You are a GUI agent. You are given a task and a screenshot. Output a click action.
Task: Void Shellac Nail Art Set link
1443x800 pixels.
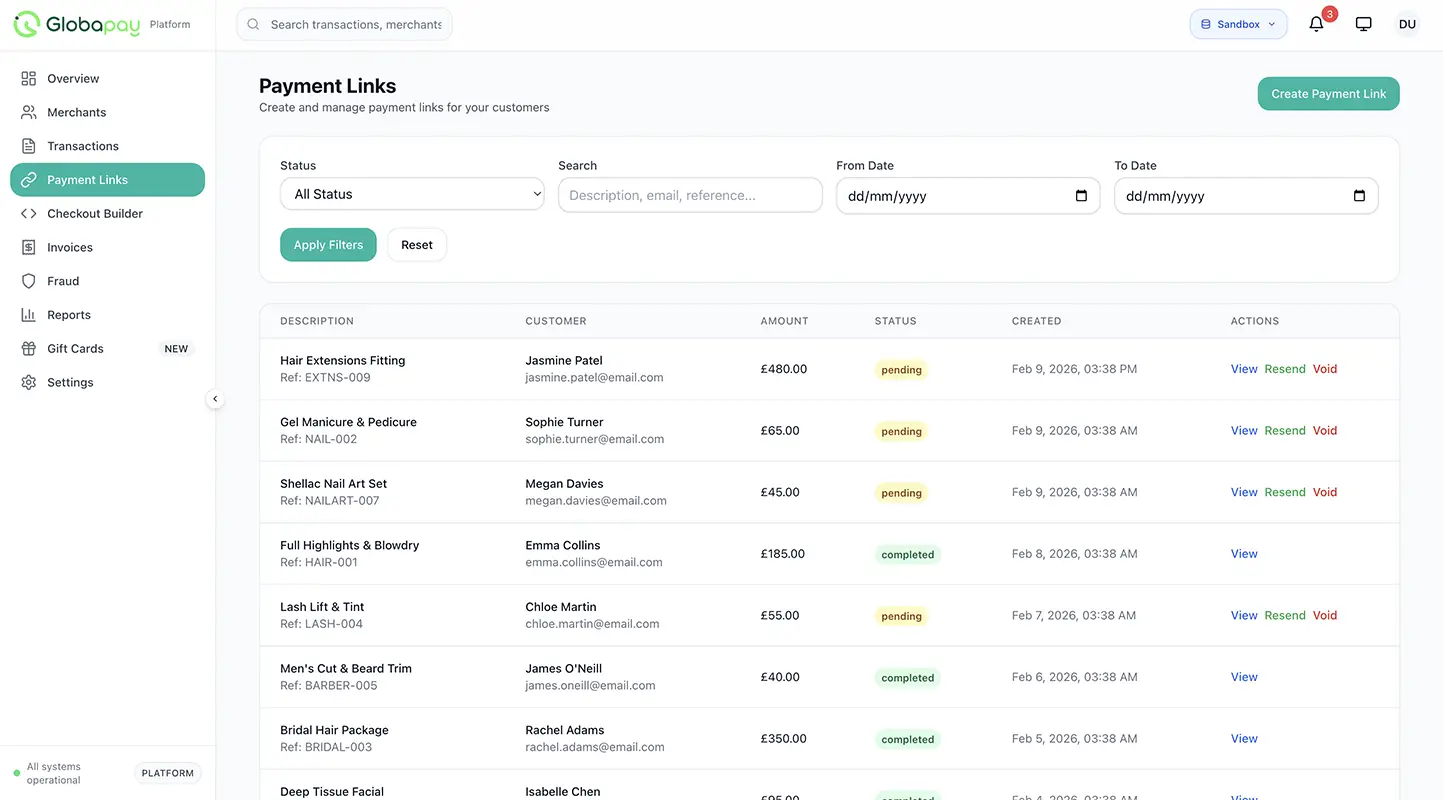[x=1325, y=492]
